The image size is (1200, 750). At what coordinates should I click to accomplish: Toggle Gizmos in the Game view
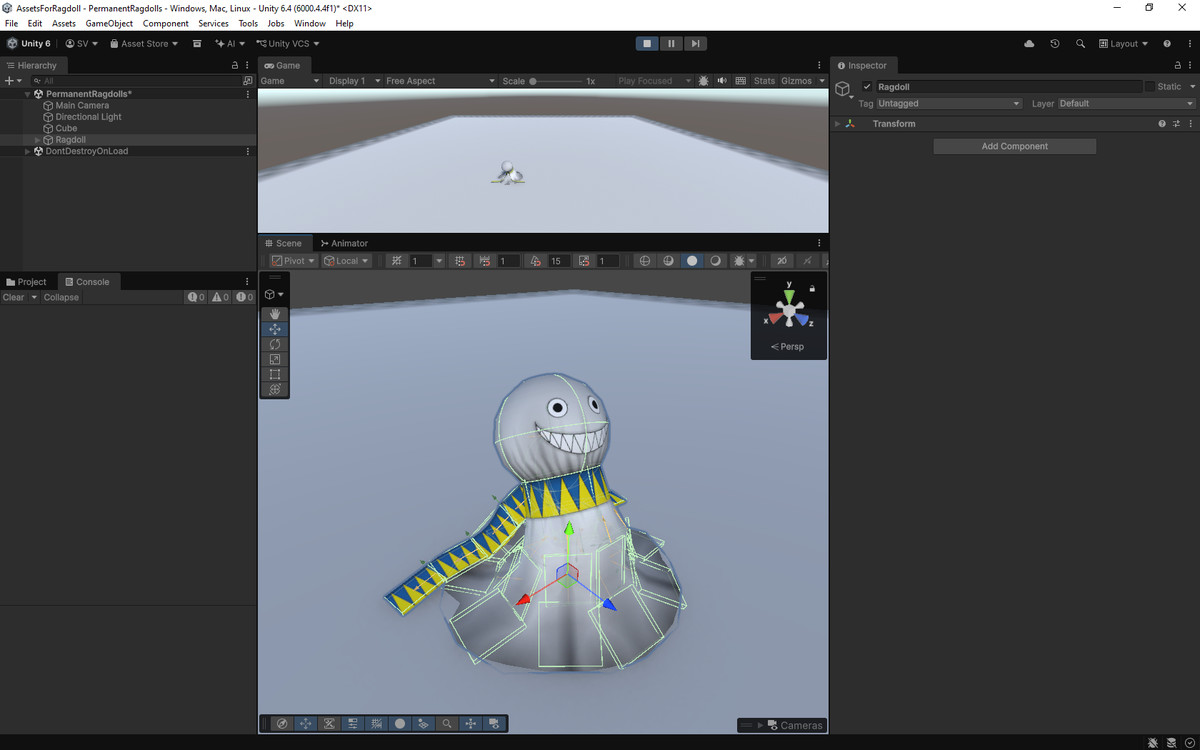(797, 81)
